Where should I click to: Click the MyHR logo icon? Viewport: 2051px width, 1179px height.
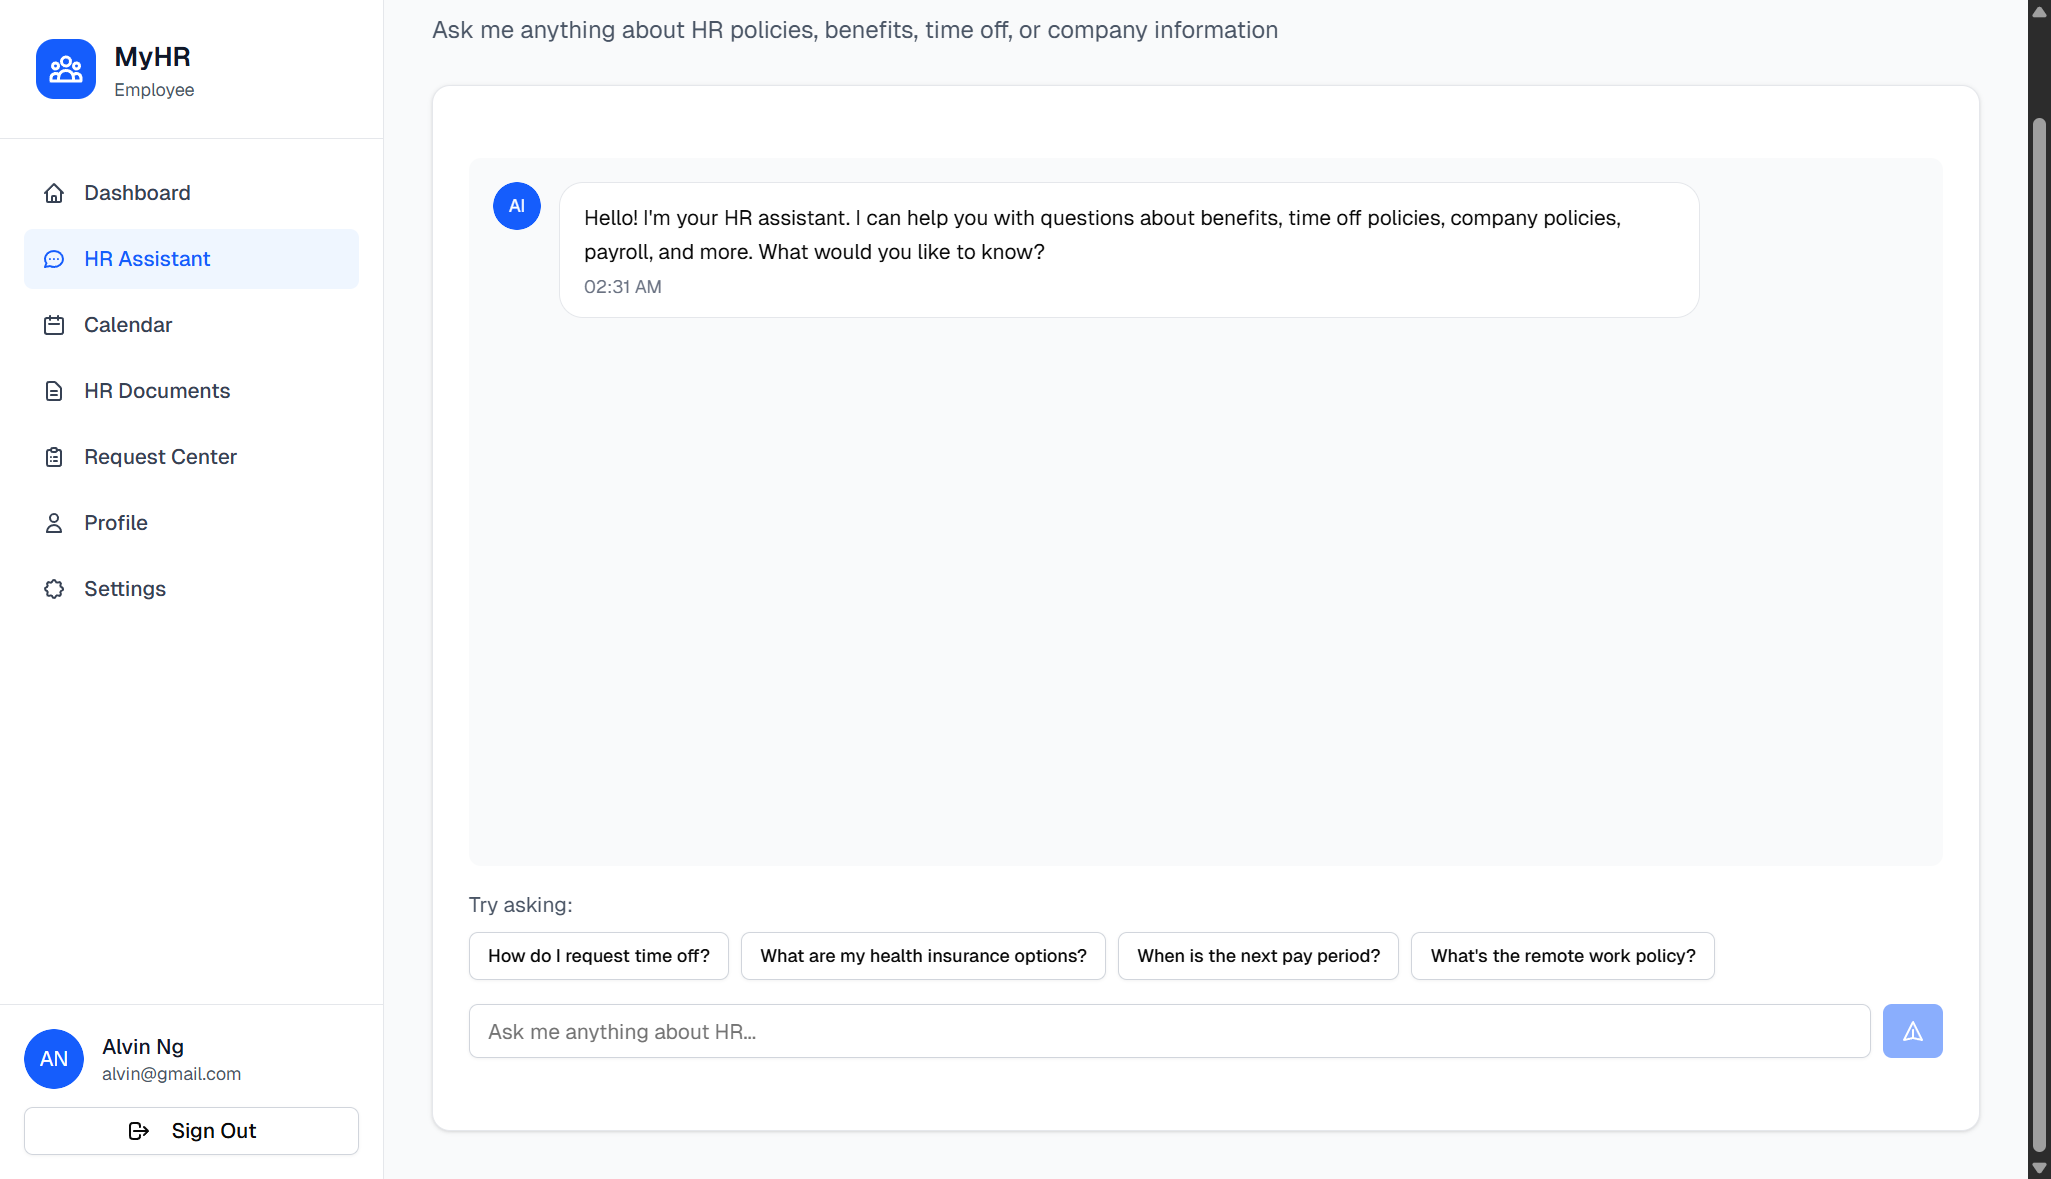(66, 69)
